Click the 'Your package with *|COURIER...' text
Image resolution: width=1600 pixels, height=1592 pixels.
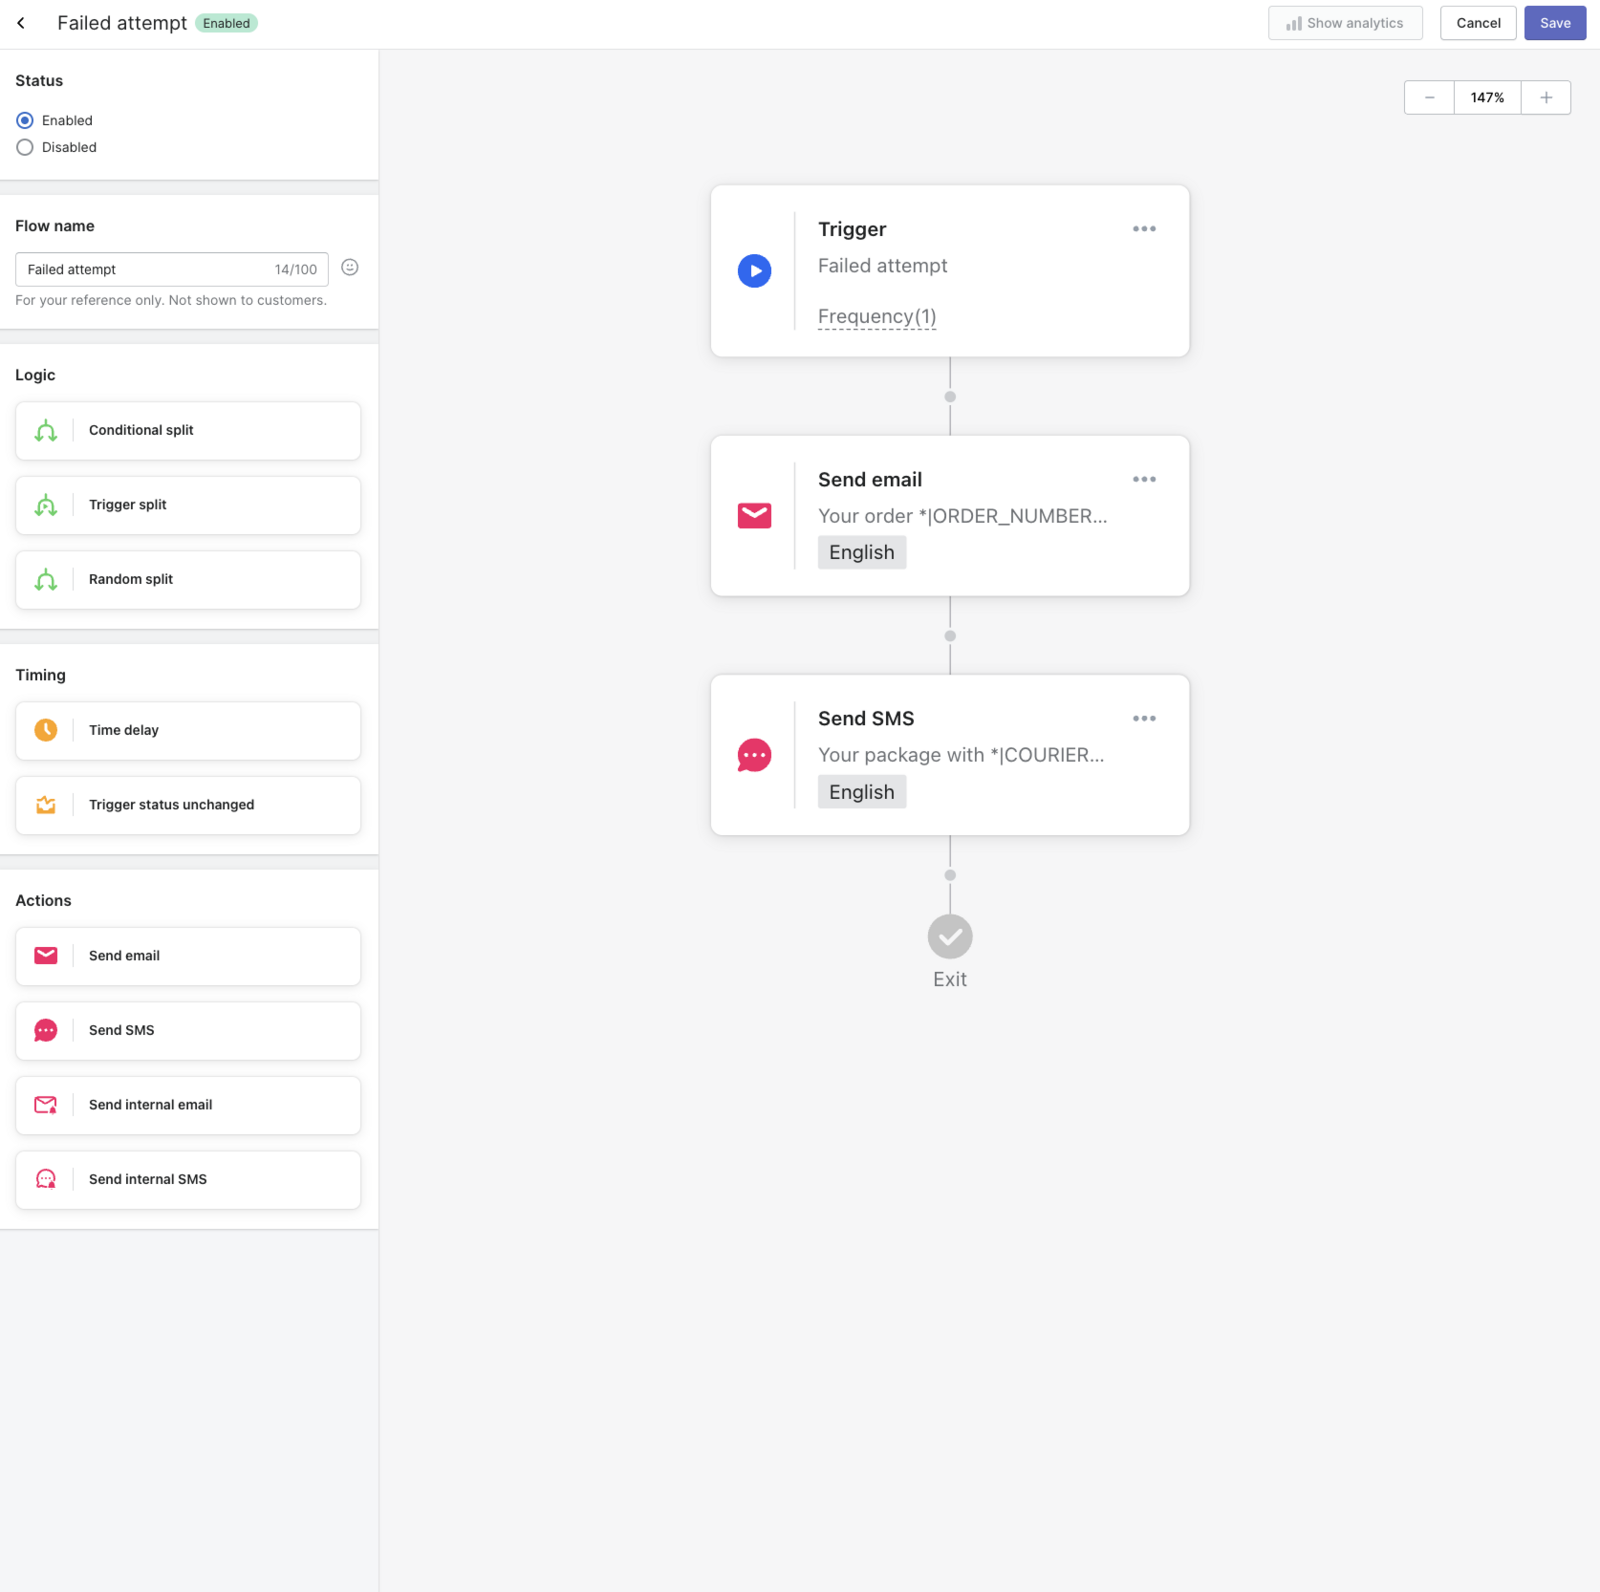click(x=961, y=755)
